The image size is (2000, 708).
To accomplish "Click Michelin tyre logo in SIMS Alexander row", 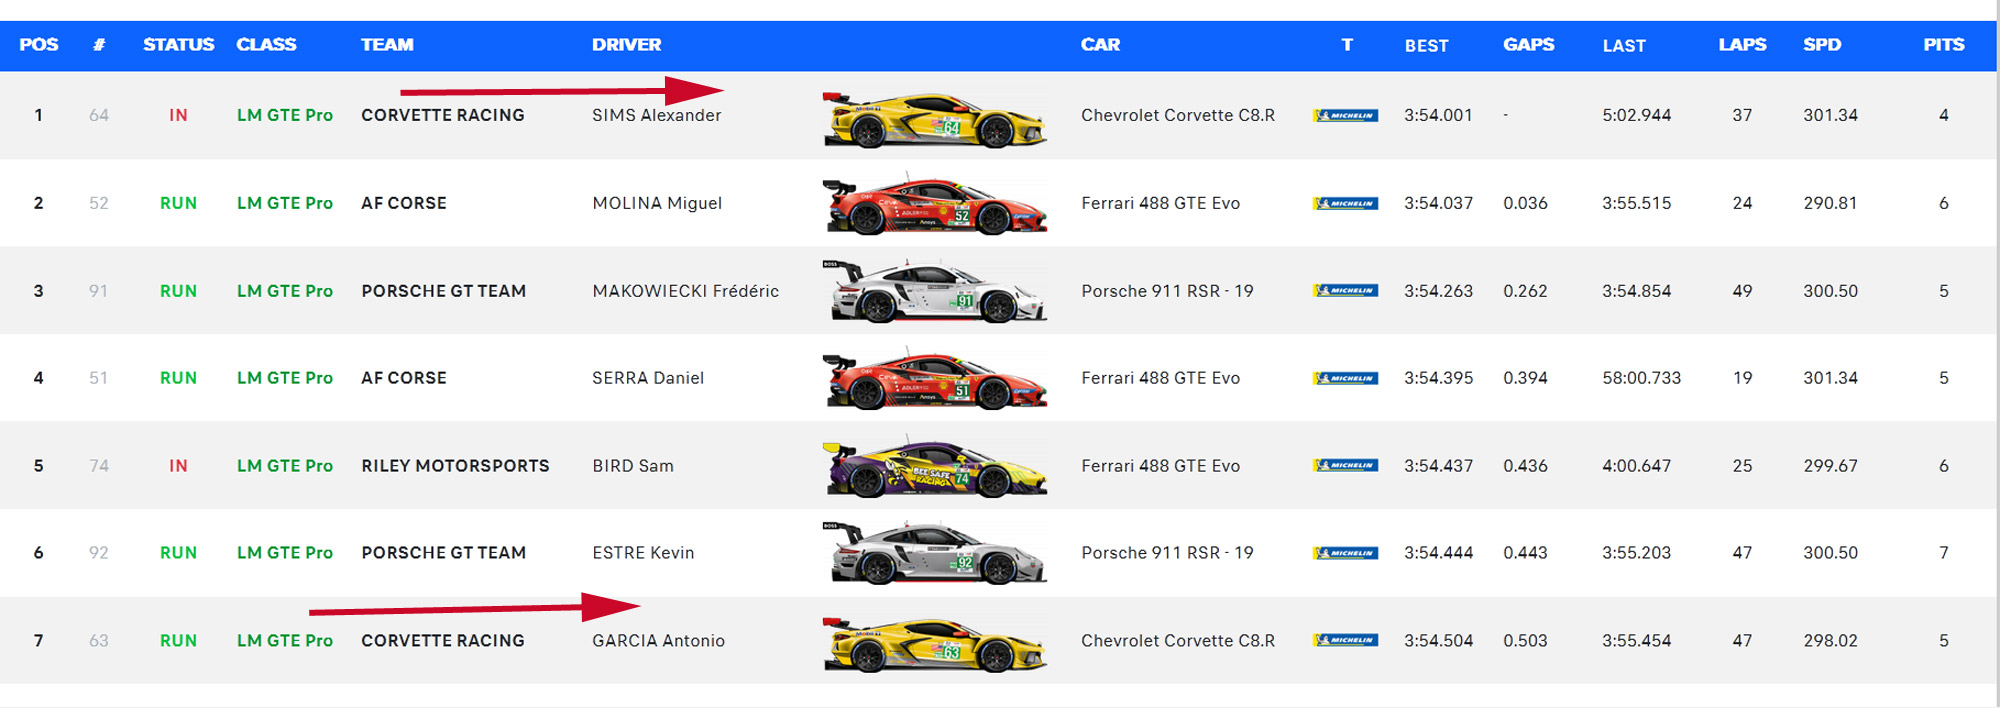I will [x=1345, y=116].
